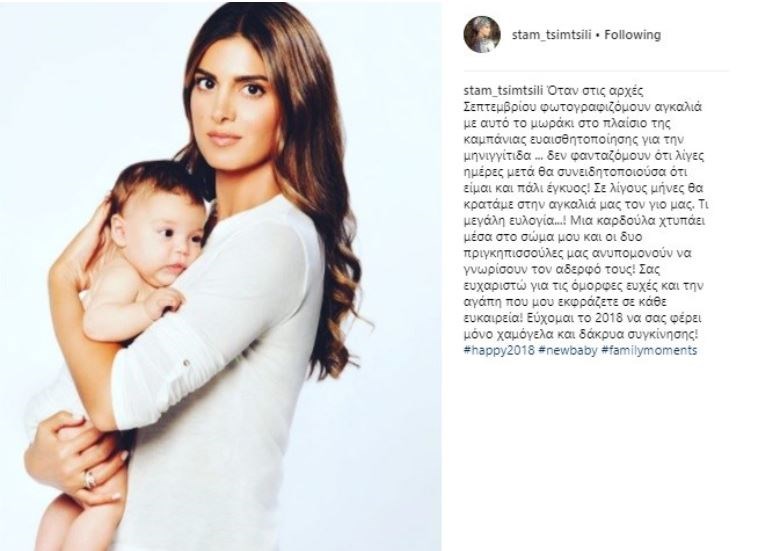Viewport: 769px width, 551px height.
Task: Open the #happy2018 hashtag
Action: click(499, 350)
